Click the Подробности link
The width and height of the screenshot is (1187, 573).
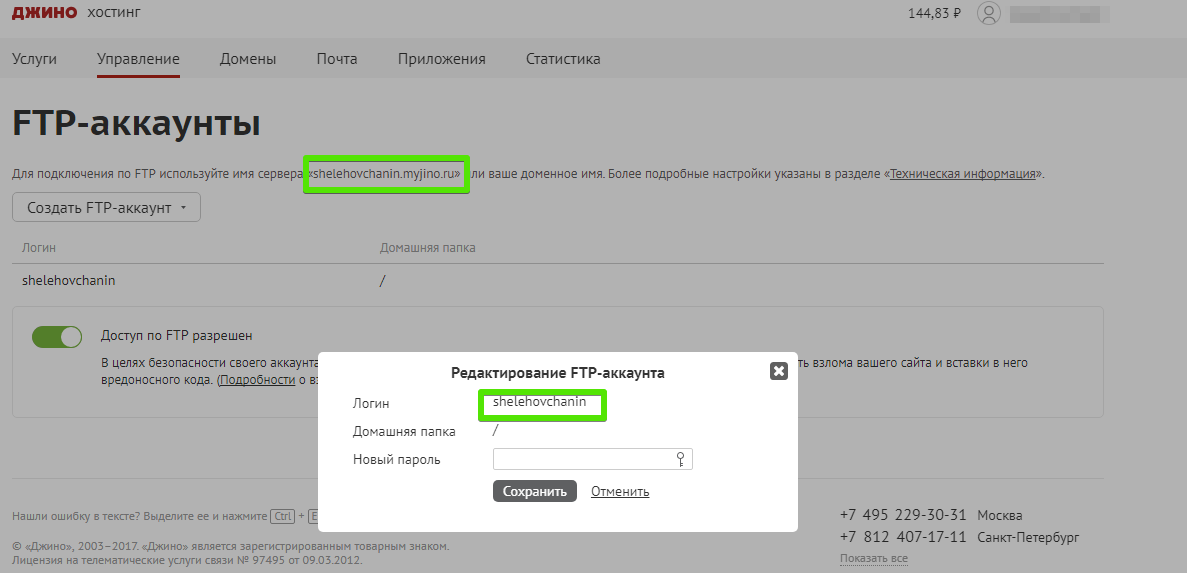[x=258, y=379]
